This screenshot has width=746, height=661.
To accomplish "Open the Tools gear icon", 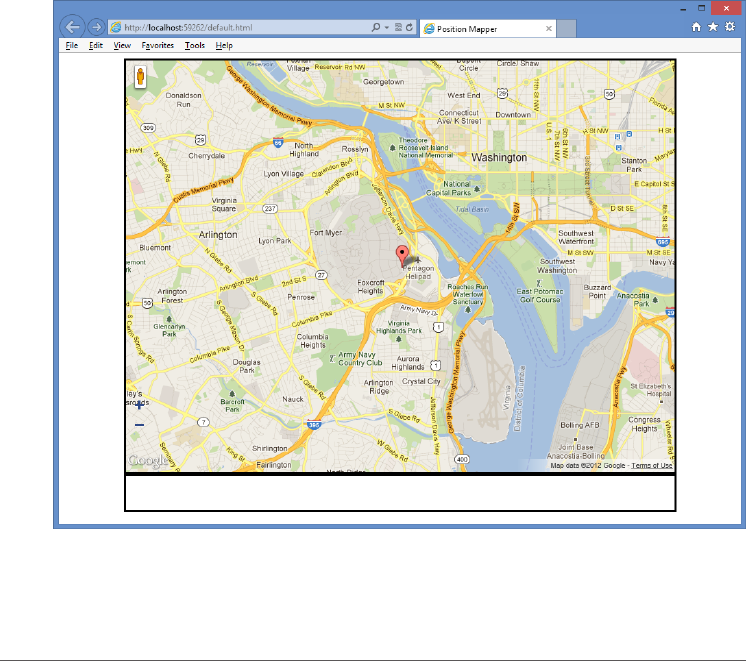I will 730,27.
